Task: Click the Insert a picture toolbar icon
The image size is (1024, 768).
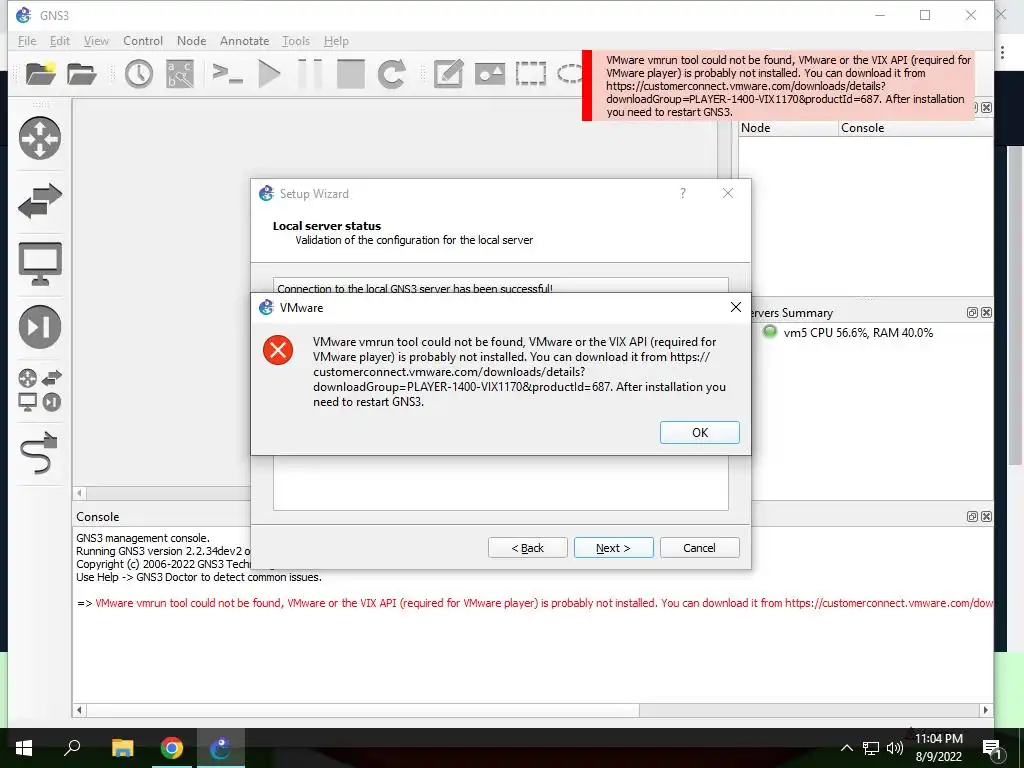Action: [489, 74]
